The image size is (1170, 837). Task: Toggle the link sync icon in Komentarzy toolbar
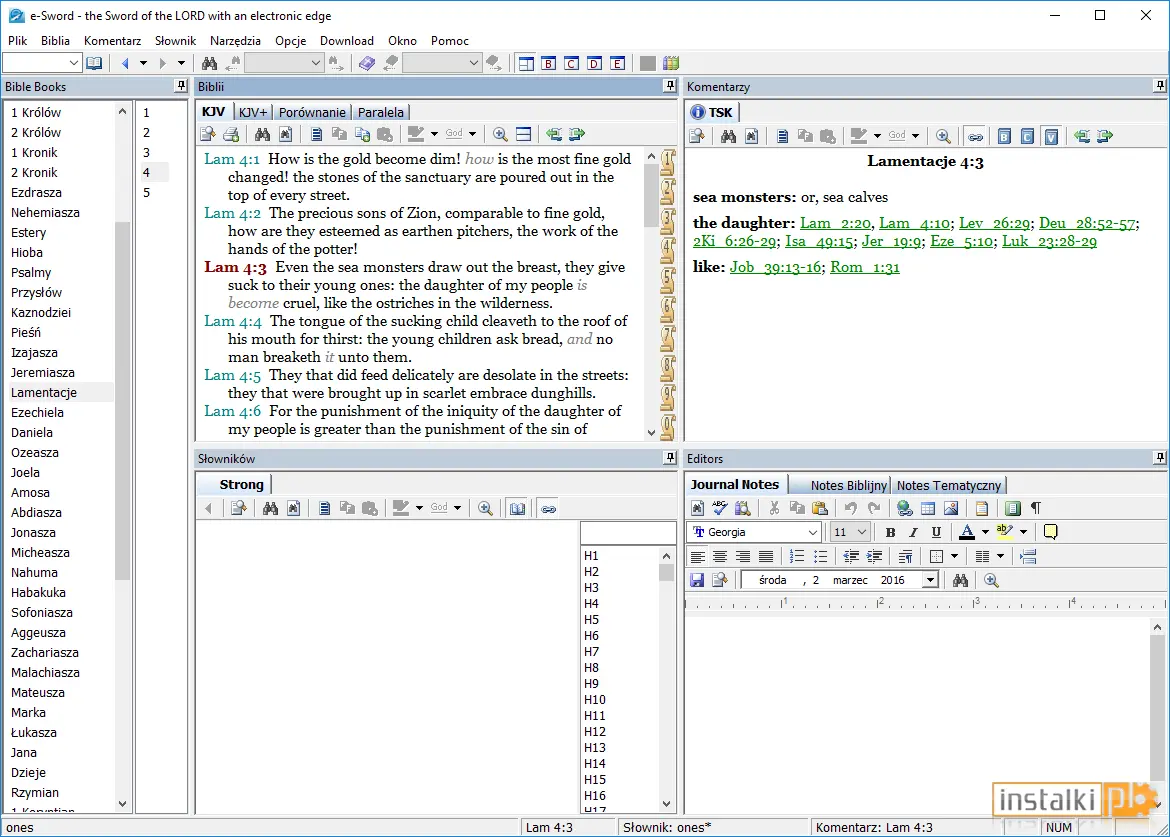[975, 136]
